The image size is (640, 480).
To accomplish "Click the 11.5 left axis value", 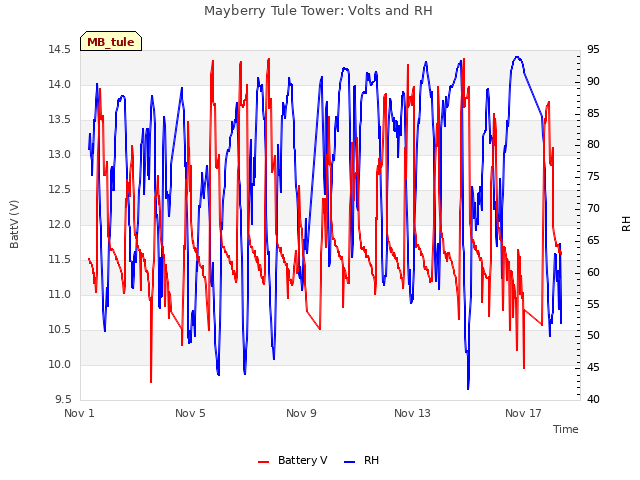I will click(x=60, y=260).
